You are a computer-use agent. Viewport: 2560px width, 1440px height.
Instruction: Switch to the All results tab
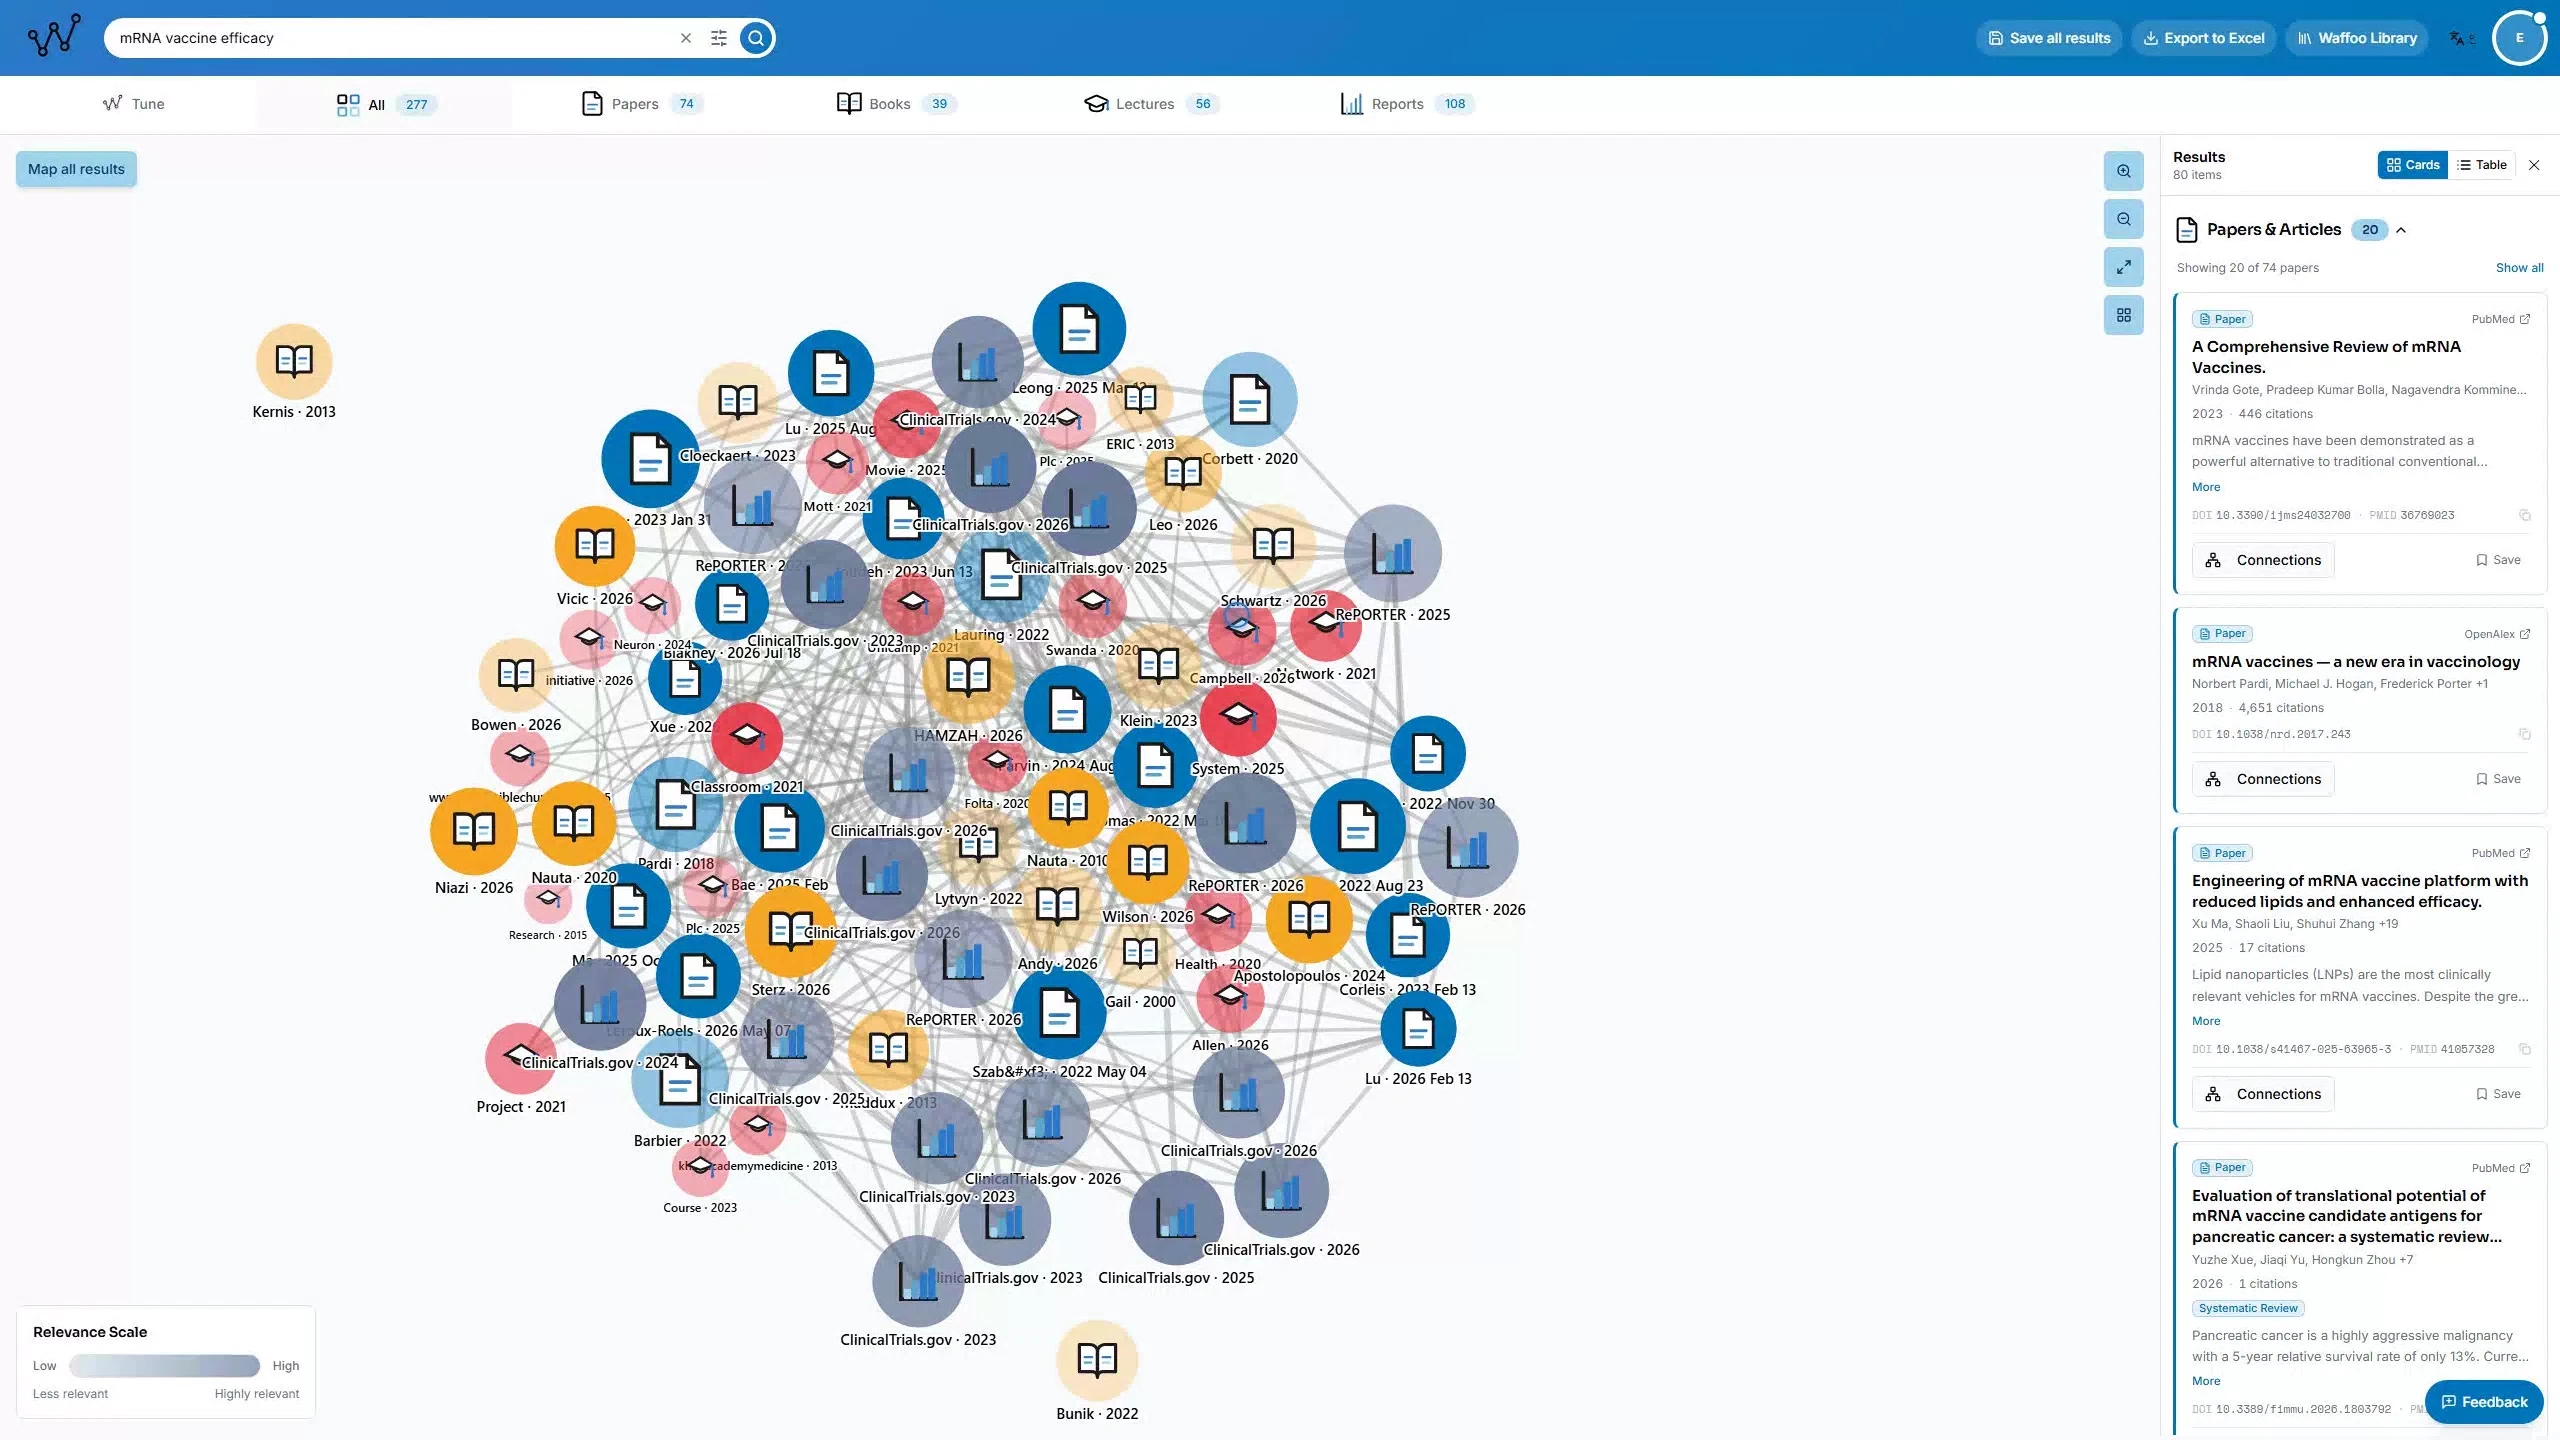pos(386,104)
